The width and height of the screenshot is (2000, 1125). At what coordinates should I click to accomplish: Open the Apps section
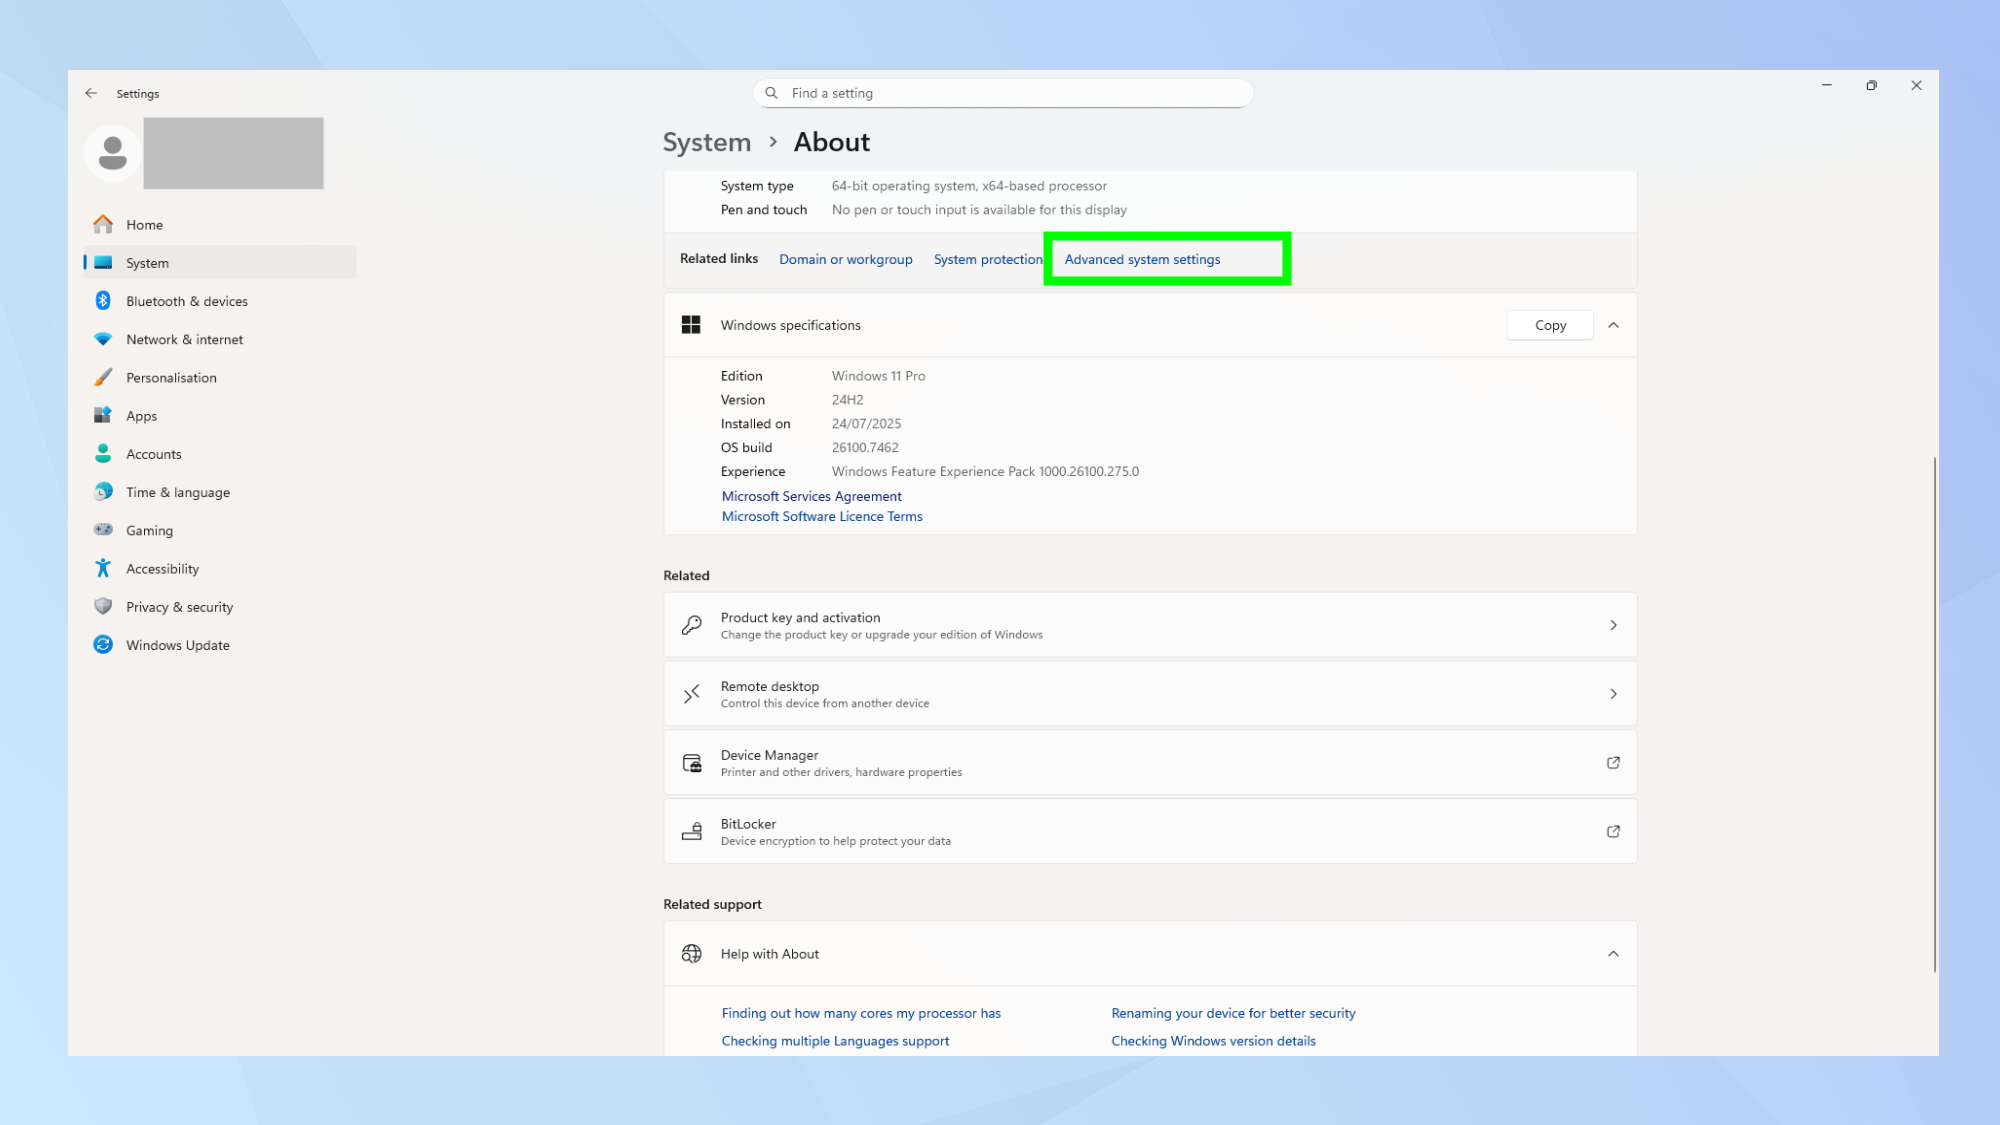click(x=141, y=415)
